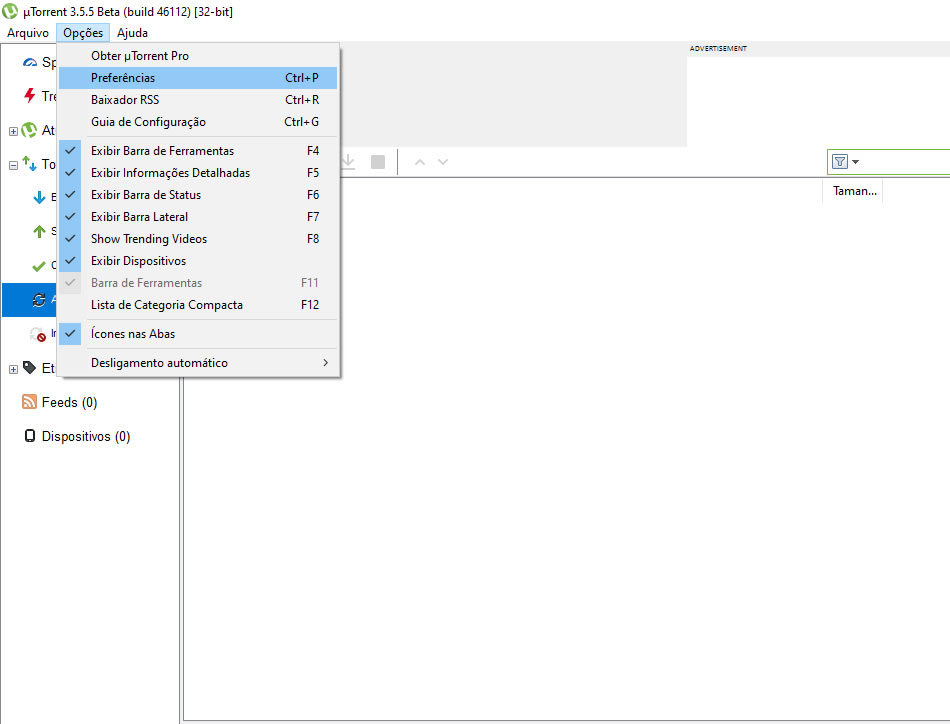
Task: Toggle Exibir Barra de Status off
Action: click(x=145, y=195)
